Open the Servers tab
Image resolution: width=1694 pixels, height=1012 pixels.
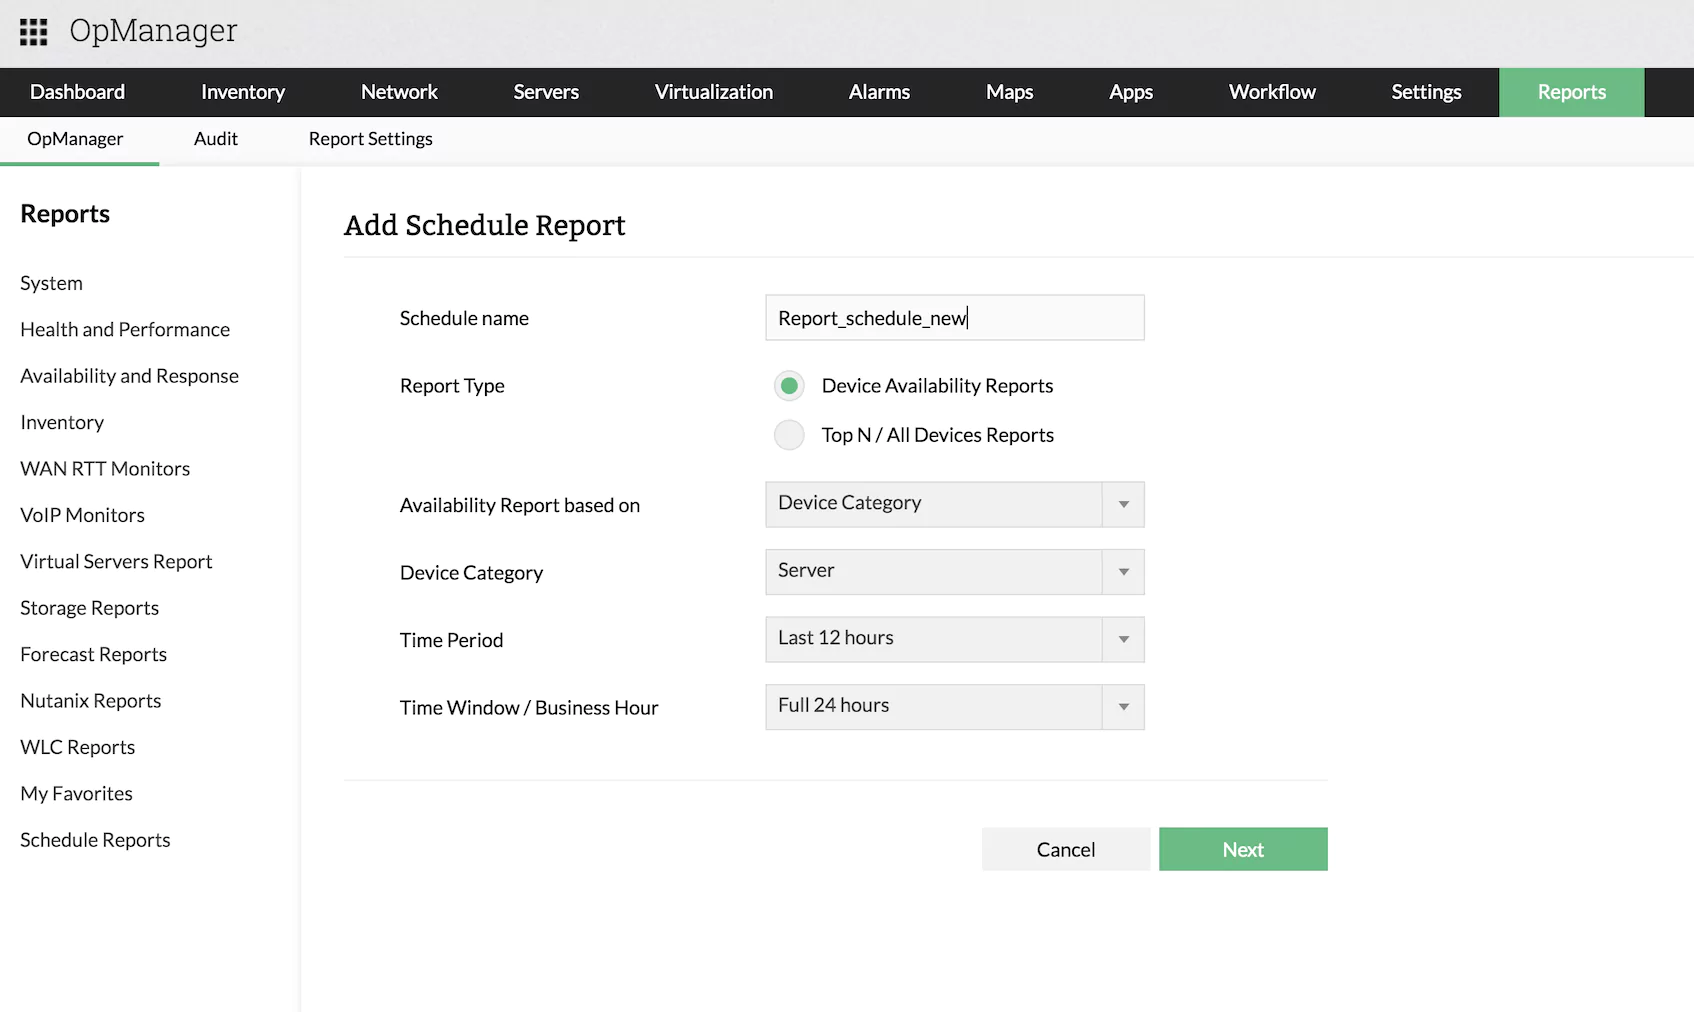(x=546, y=92)
